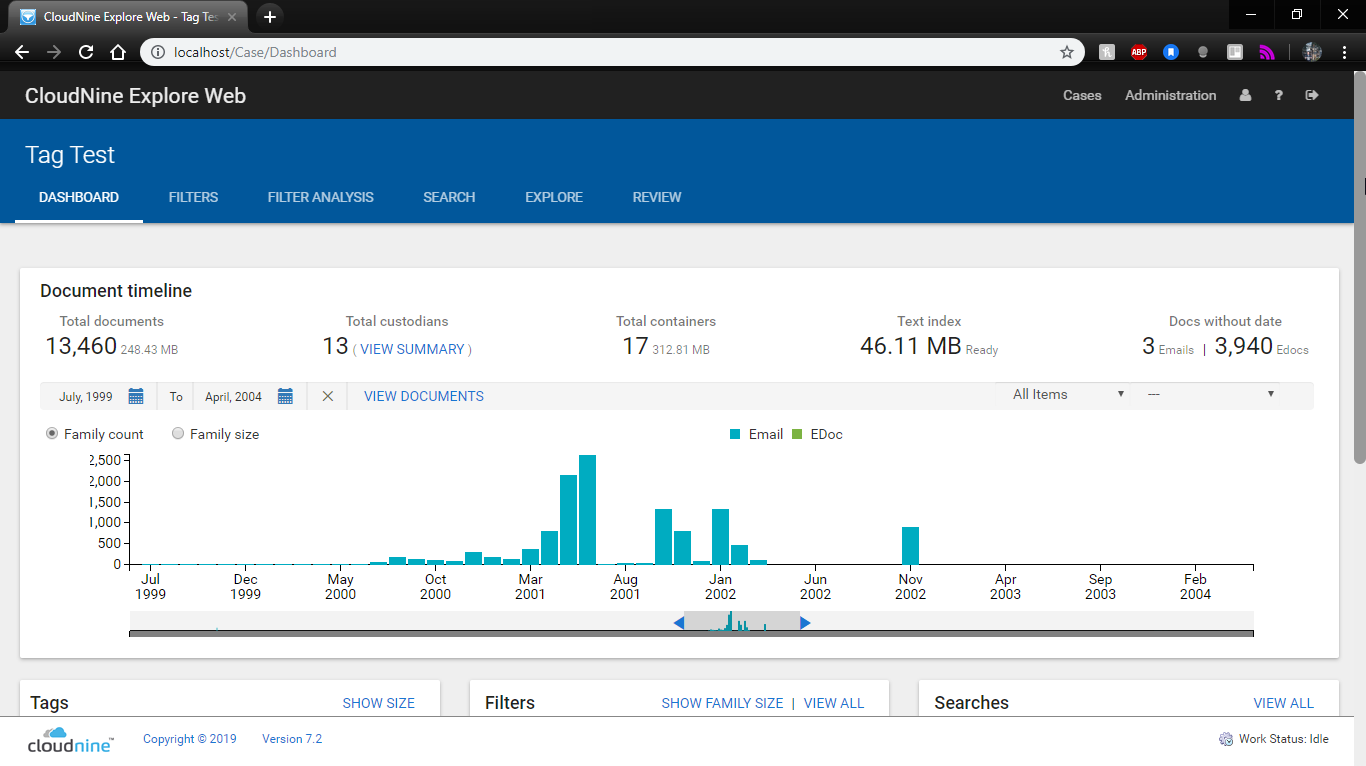Click inside the browser address bar
Screen dimensions: 1366x766
400,51
